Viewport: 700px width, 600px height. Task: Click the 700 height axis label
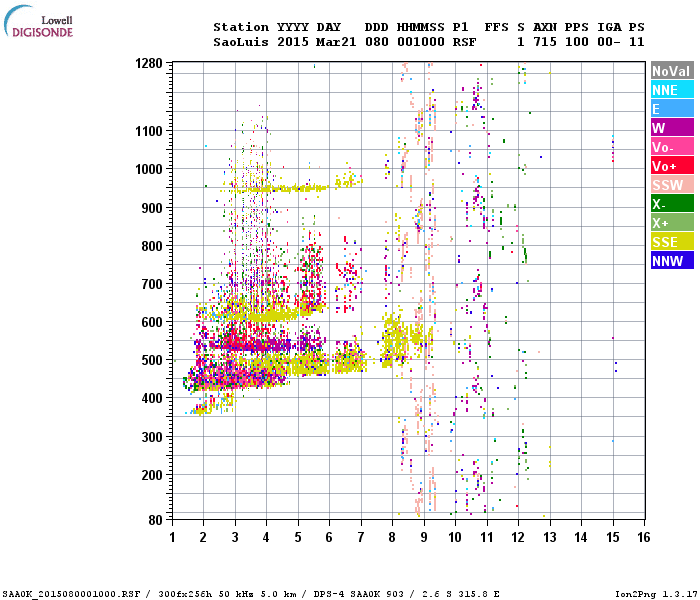(152, 284)
